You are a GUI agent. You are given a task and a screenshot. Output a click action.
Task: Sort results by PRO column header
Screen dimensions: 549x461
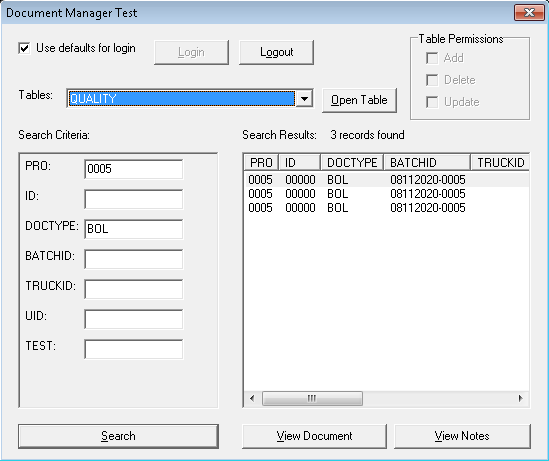261,163
